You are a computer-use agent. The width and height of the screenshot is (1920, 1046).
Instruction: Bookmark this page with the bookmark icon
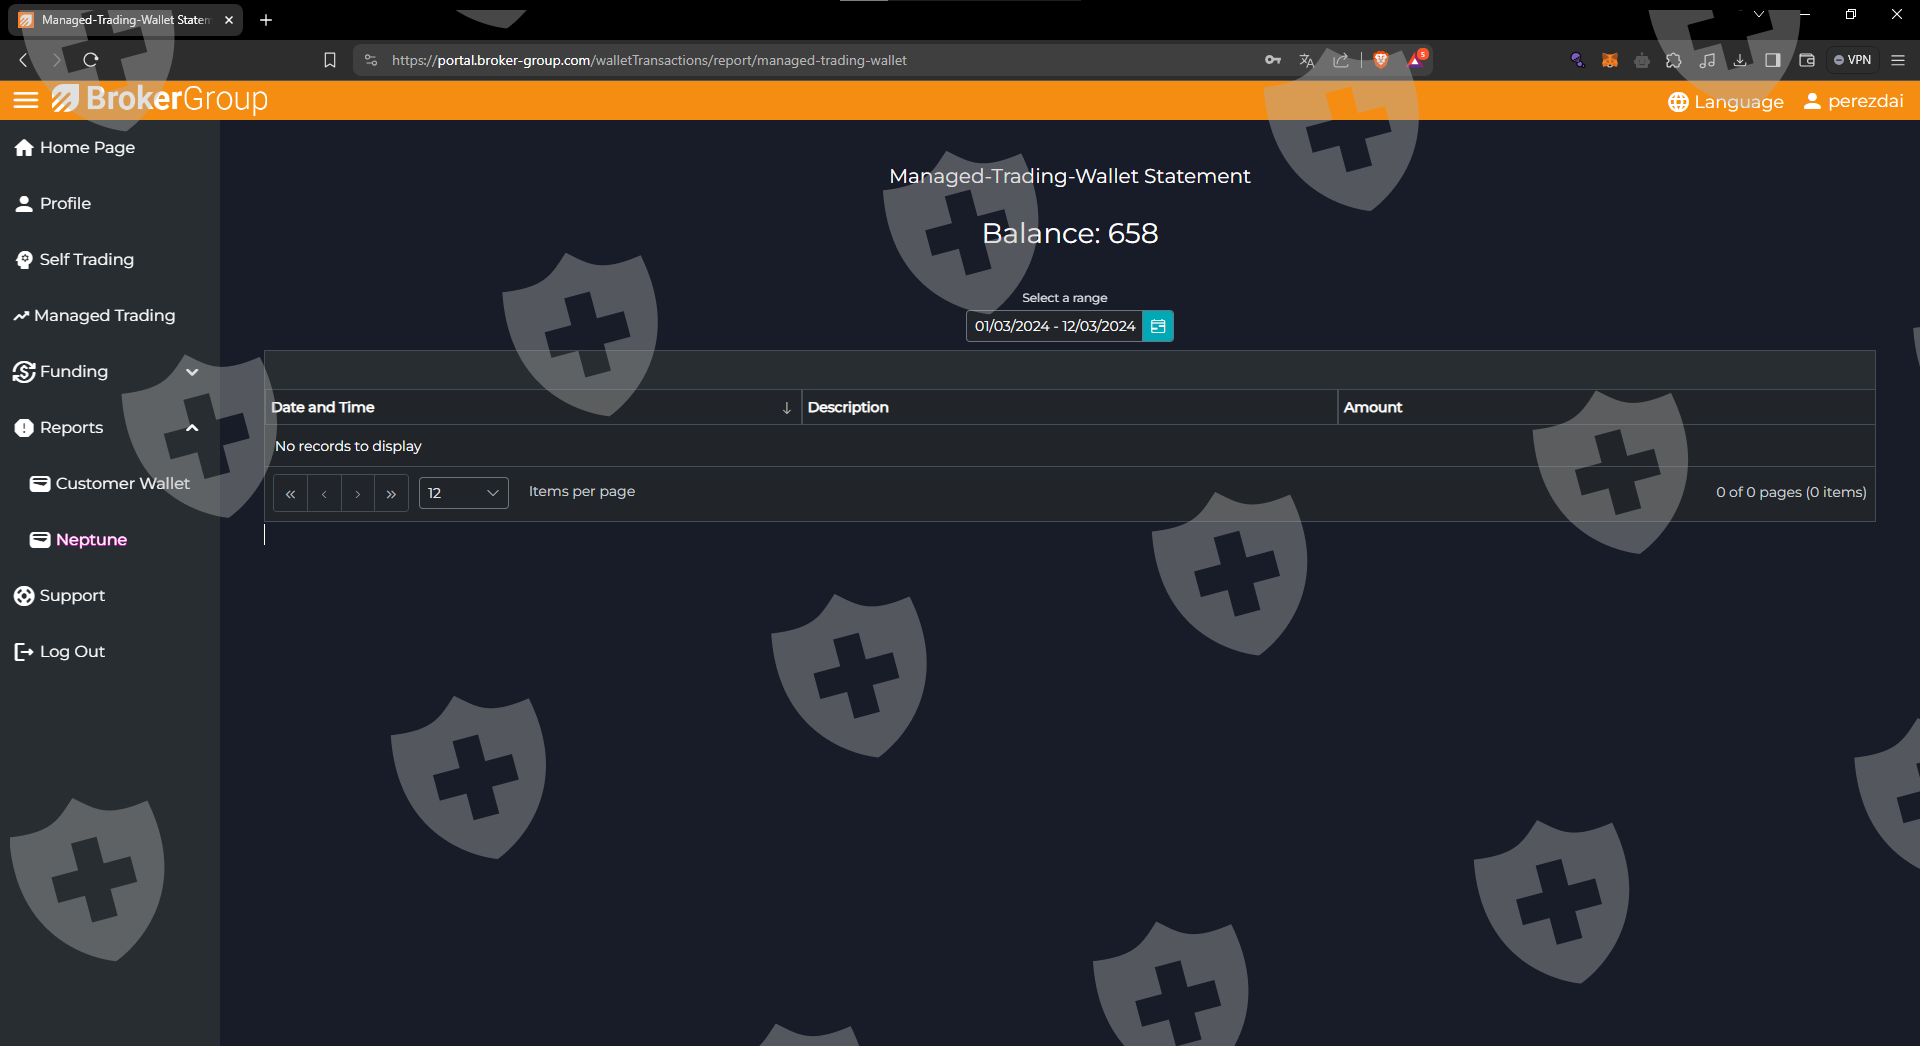(330, 60)
